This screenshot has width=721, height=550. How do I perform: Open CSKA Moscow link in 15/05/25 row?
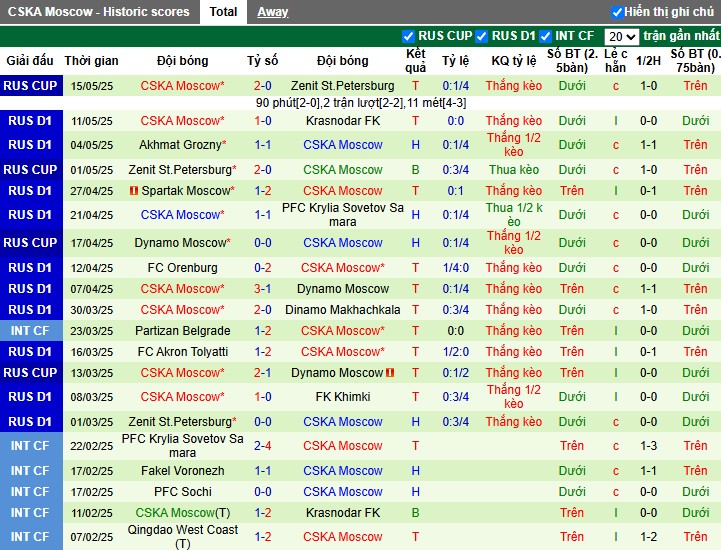click(182, 86)
